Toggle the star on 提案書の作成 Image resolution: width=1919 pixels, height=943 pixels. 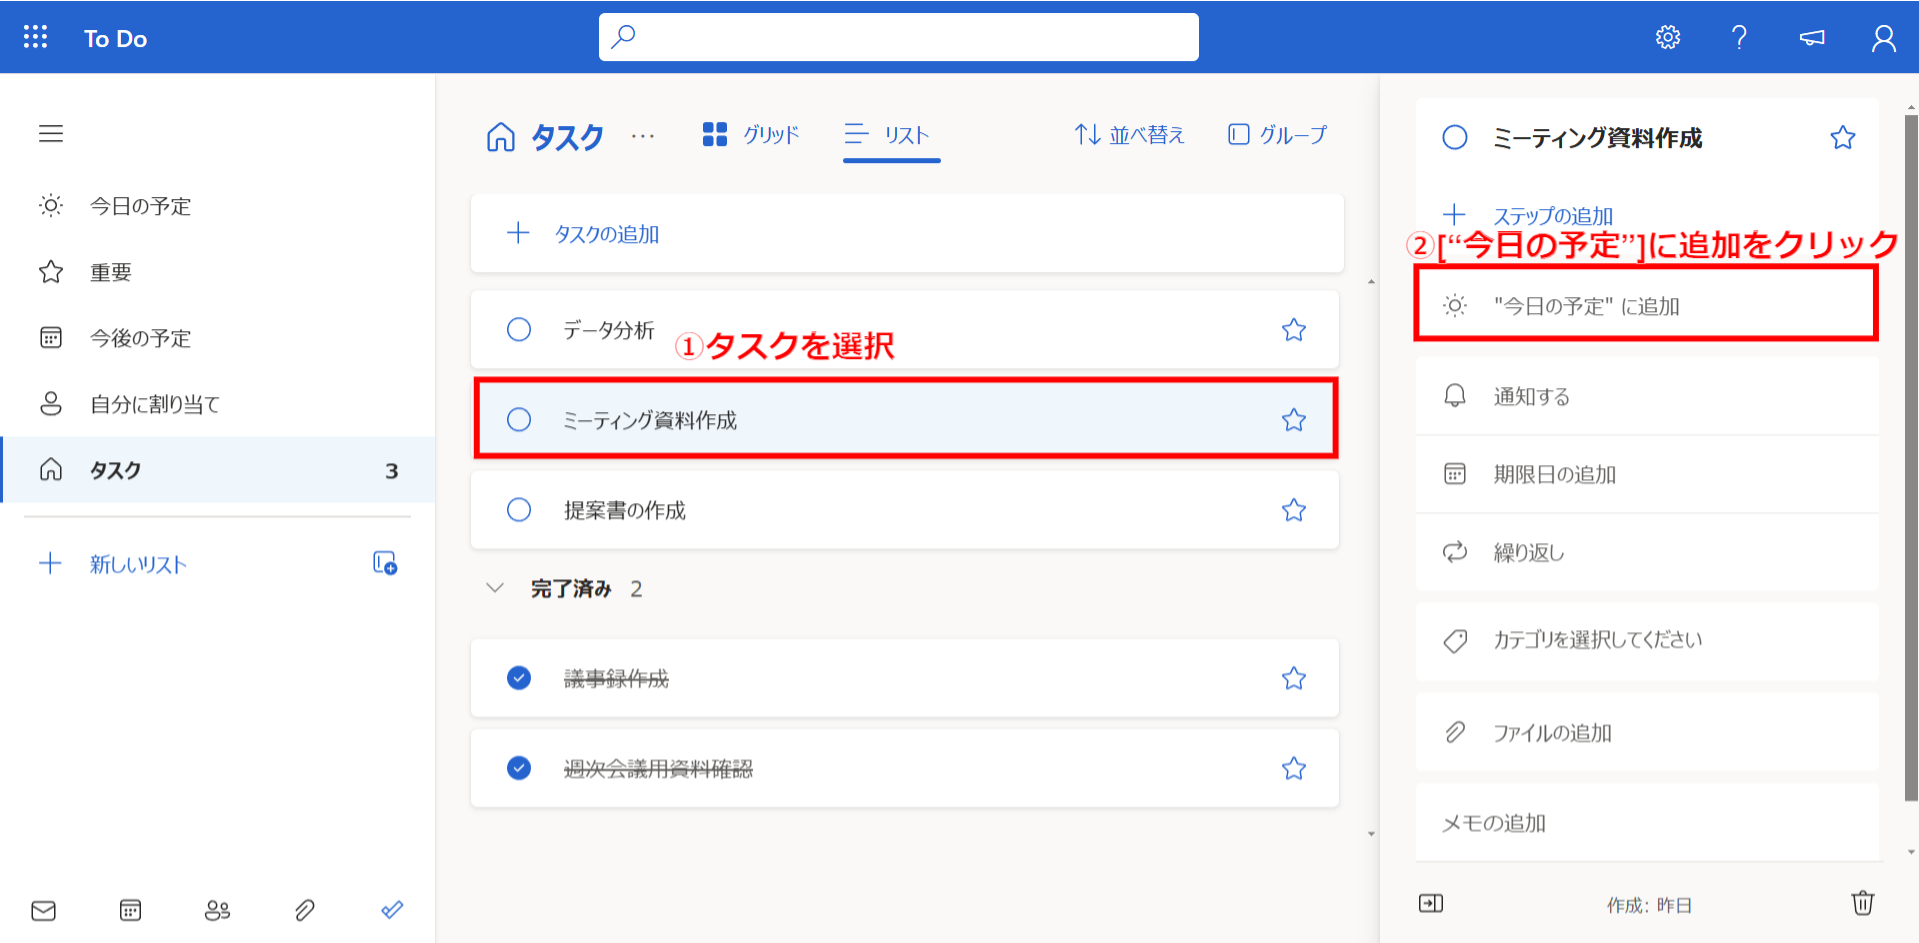[x=1294, y=510]
